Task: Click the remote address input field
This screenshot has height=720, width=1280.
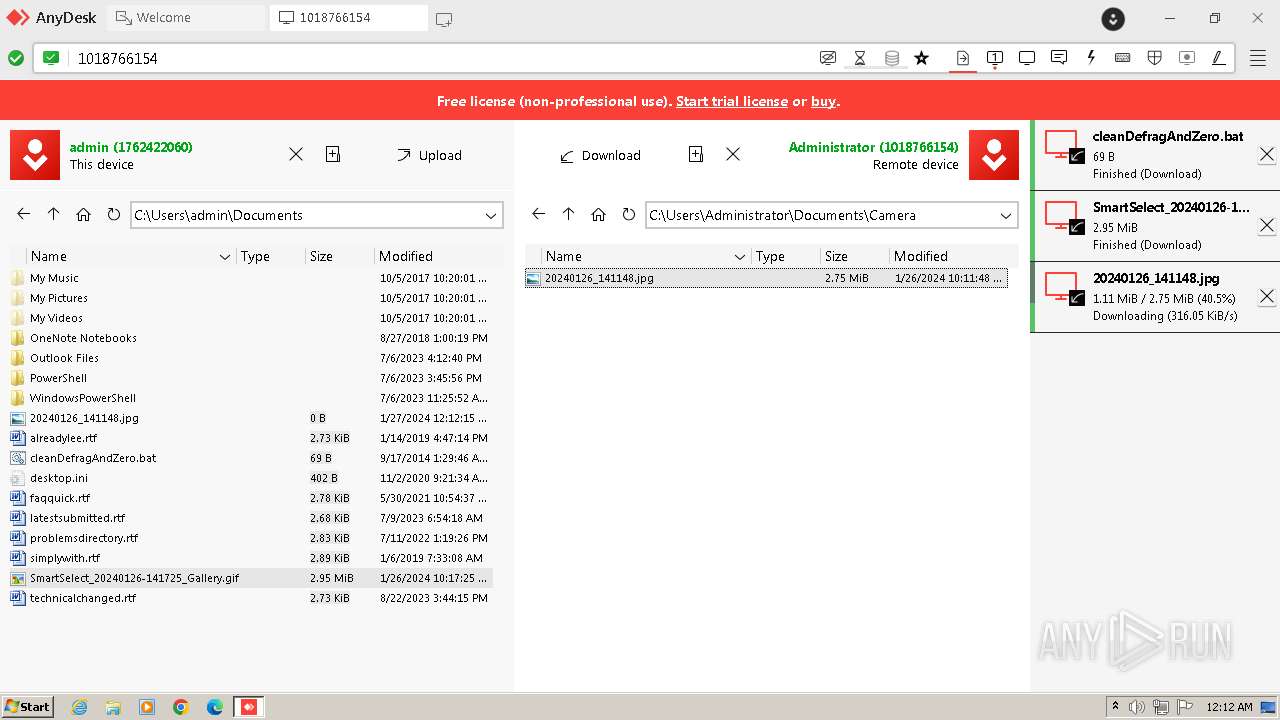Action: (440, 58)
